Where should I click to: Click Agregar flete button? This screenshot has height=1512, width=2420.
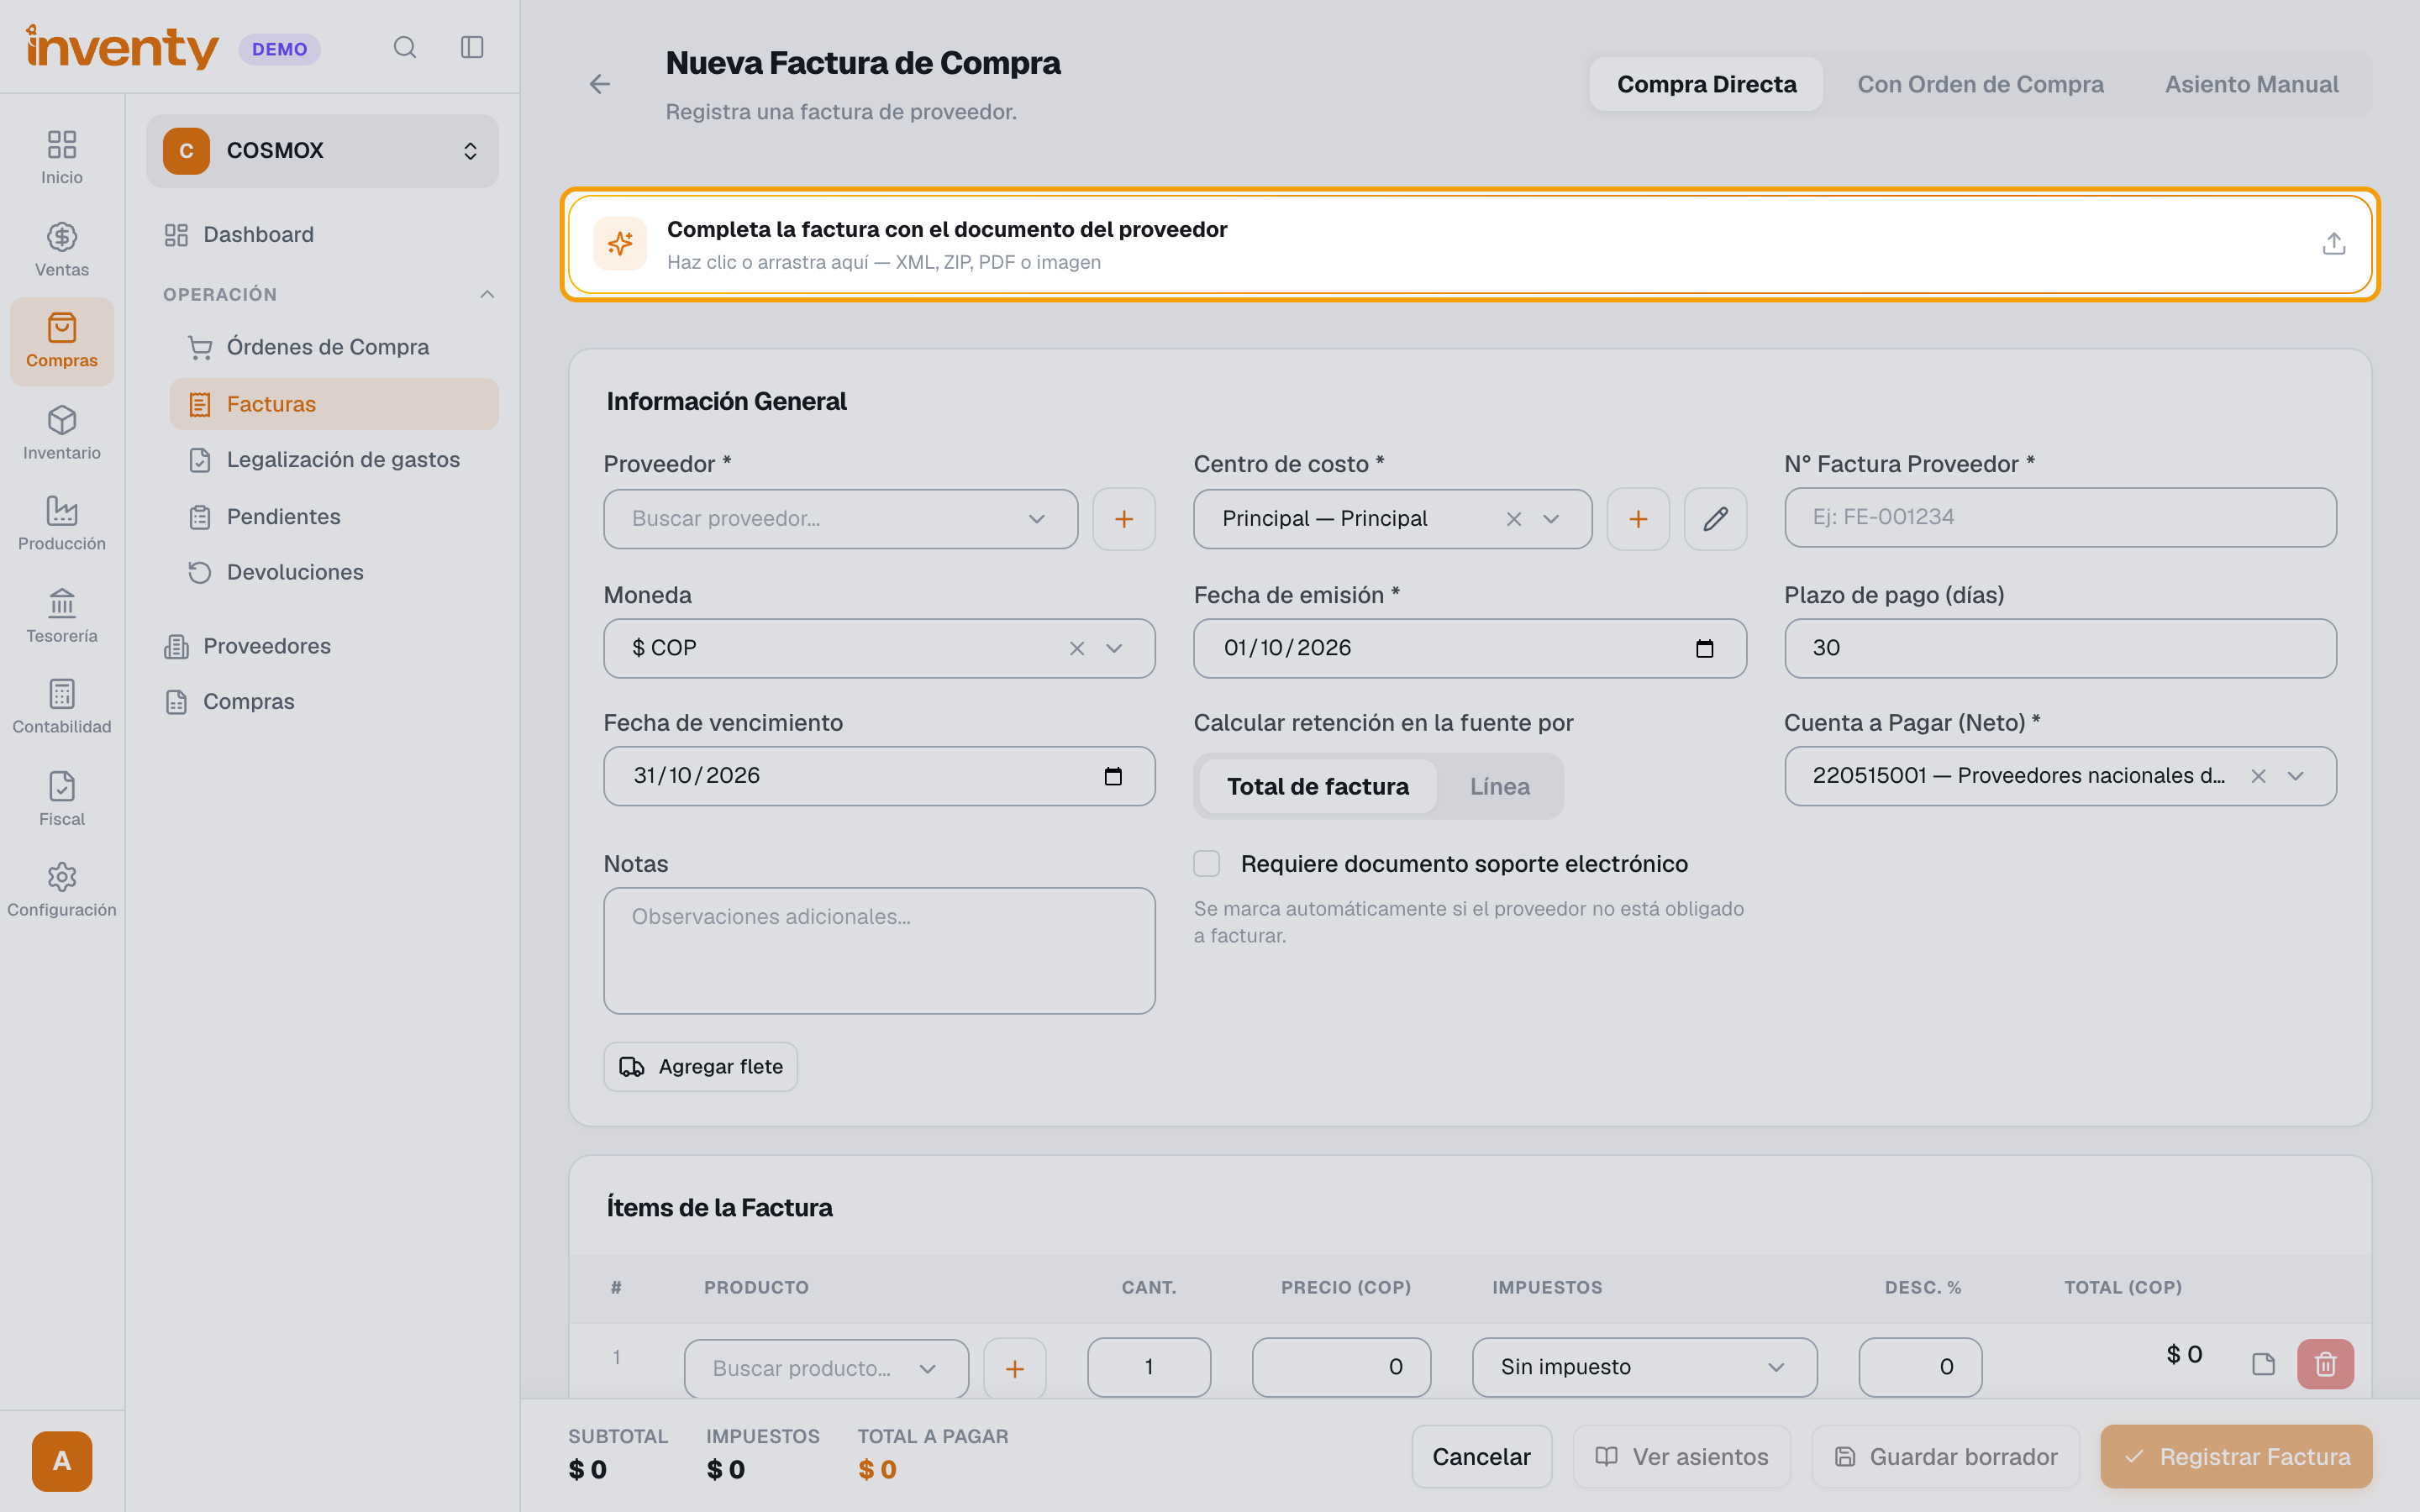point(701,1066)
